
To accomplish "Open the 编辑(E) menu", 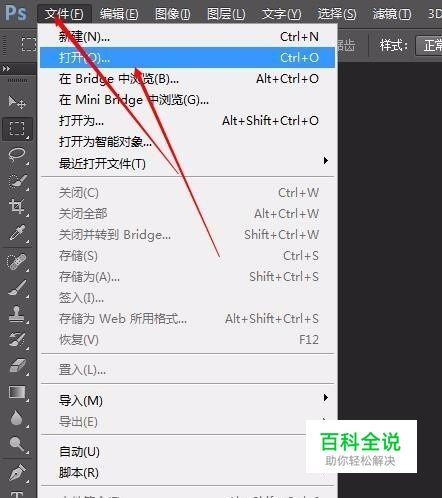I will pos(119,14).
